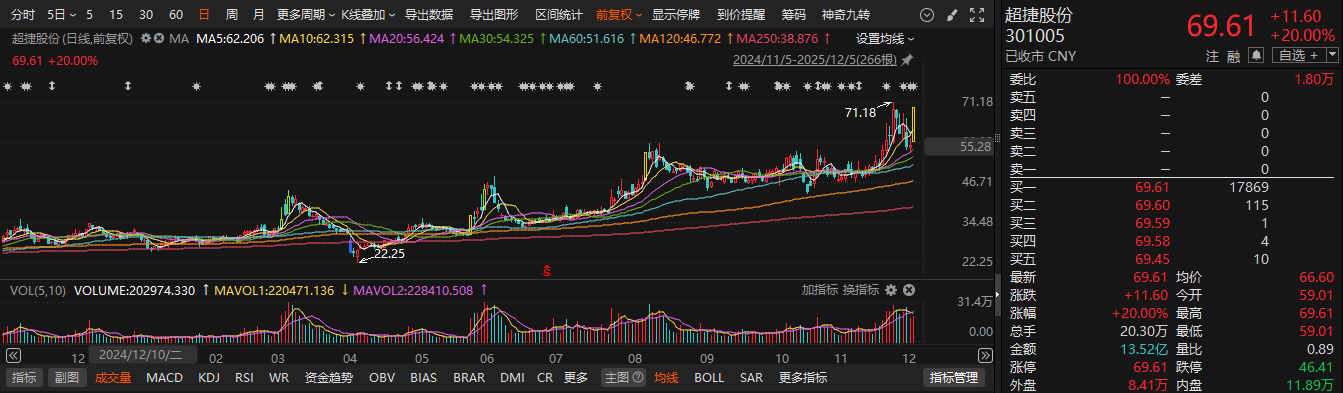Select the monthly 月 K-line period

click(x=258, y=15)
